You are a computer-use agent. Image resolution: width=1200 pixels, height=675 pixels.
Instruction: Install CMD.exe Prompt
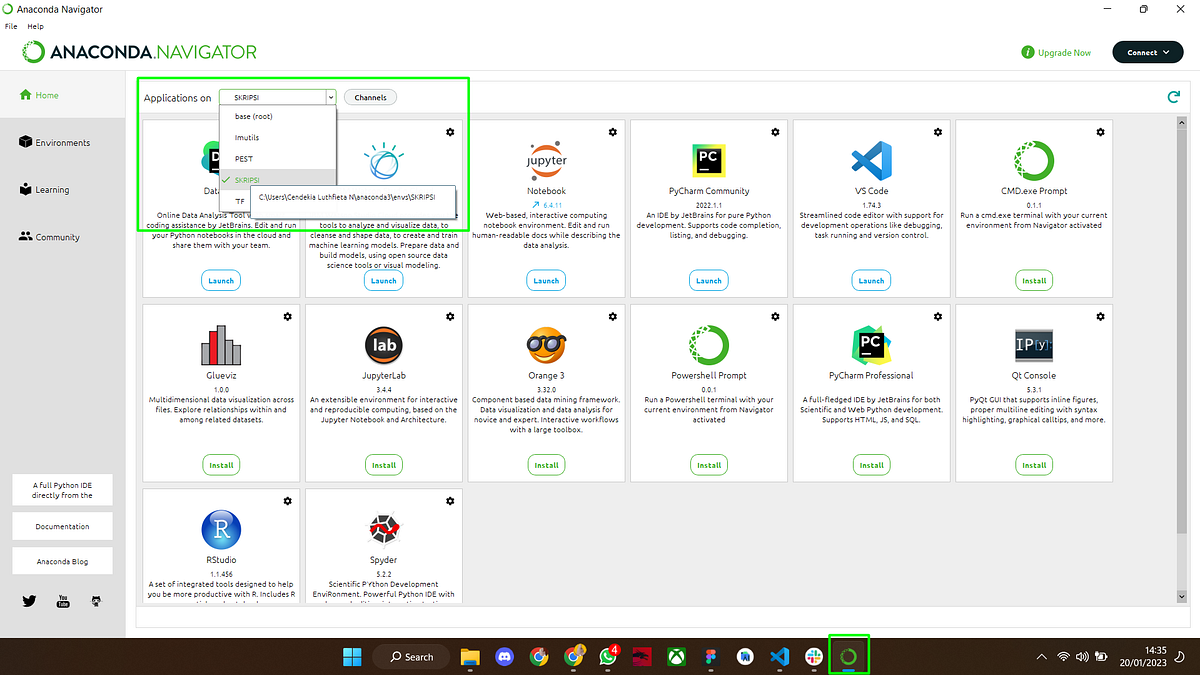coord(1034,281)
